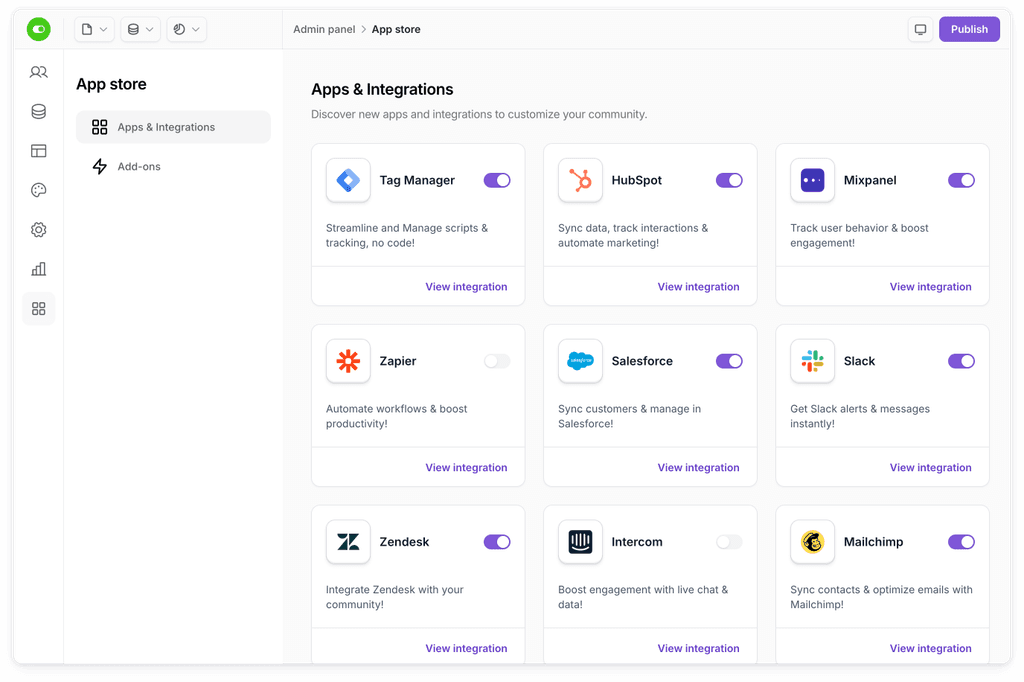The height and width of the screenshot is (682, 1024).
Task: Switch to the Add-ons section
Action: point(139,167)
